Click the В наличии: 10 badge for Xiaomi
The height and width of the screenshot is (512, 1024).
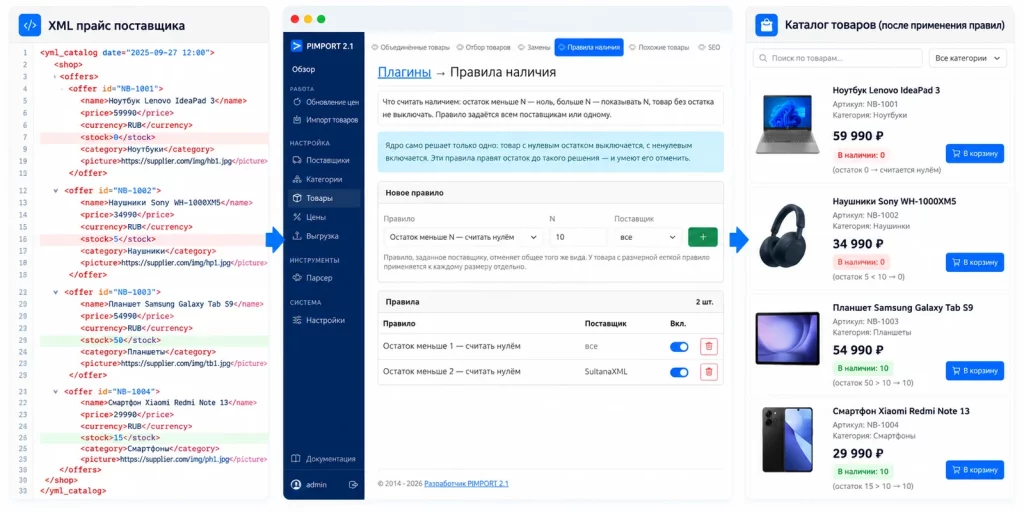tap(862, 472)
